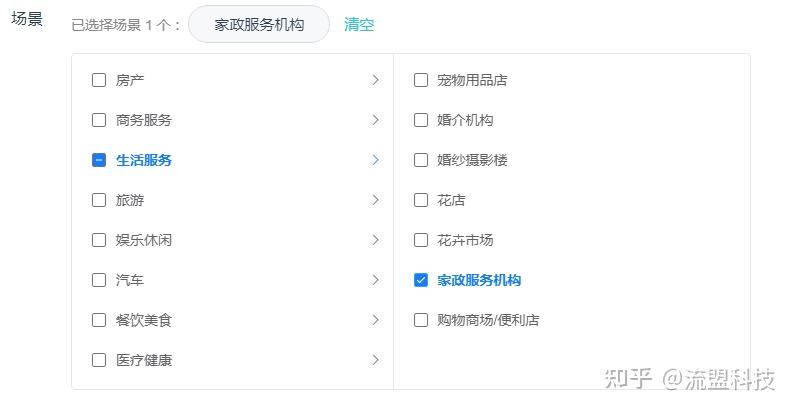Uncheck the 家政服务机构 checkbox
This screenshot has width=795, height=412.
[x=421, y=280]
